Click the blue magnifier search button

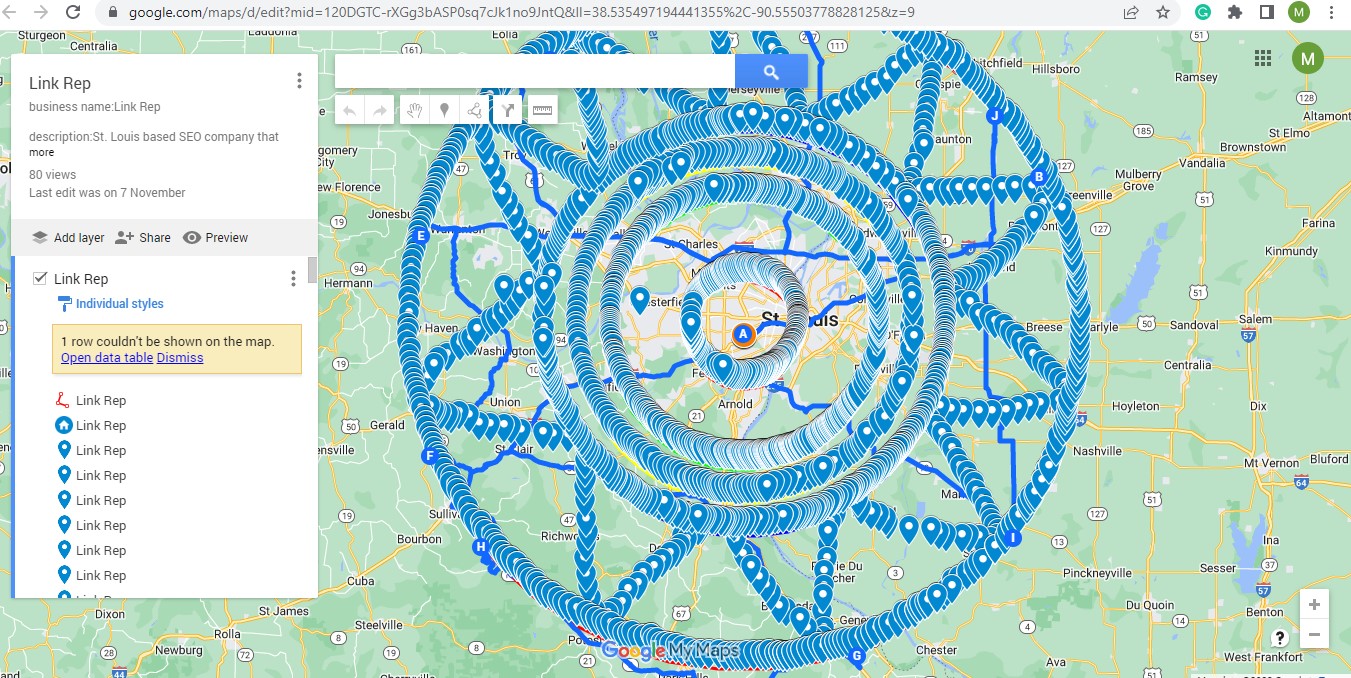(x=771, y=71)
